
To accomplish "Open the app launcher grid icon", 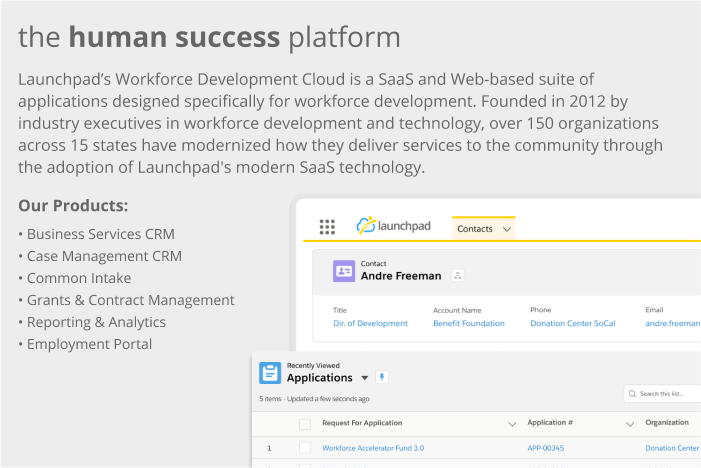I will coord(327,227).
